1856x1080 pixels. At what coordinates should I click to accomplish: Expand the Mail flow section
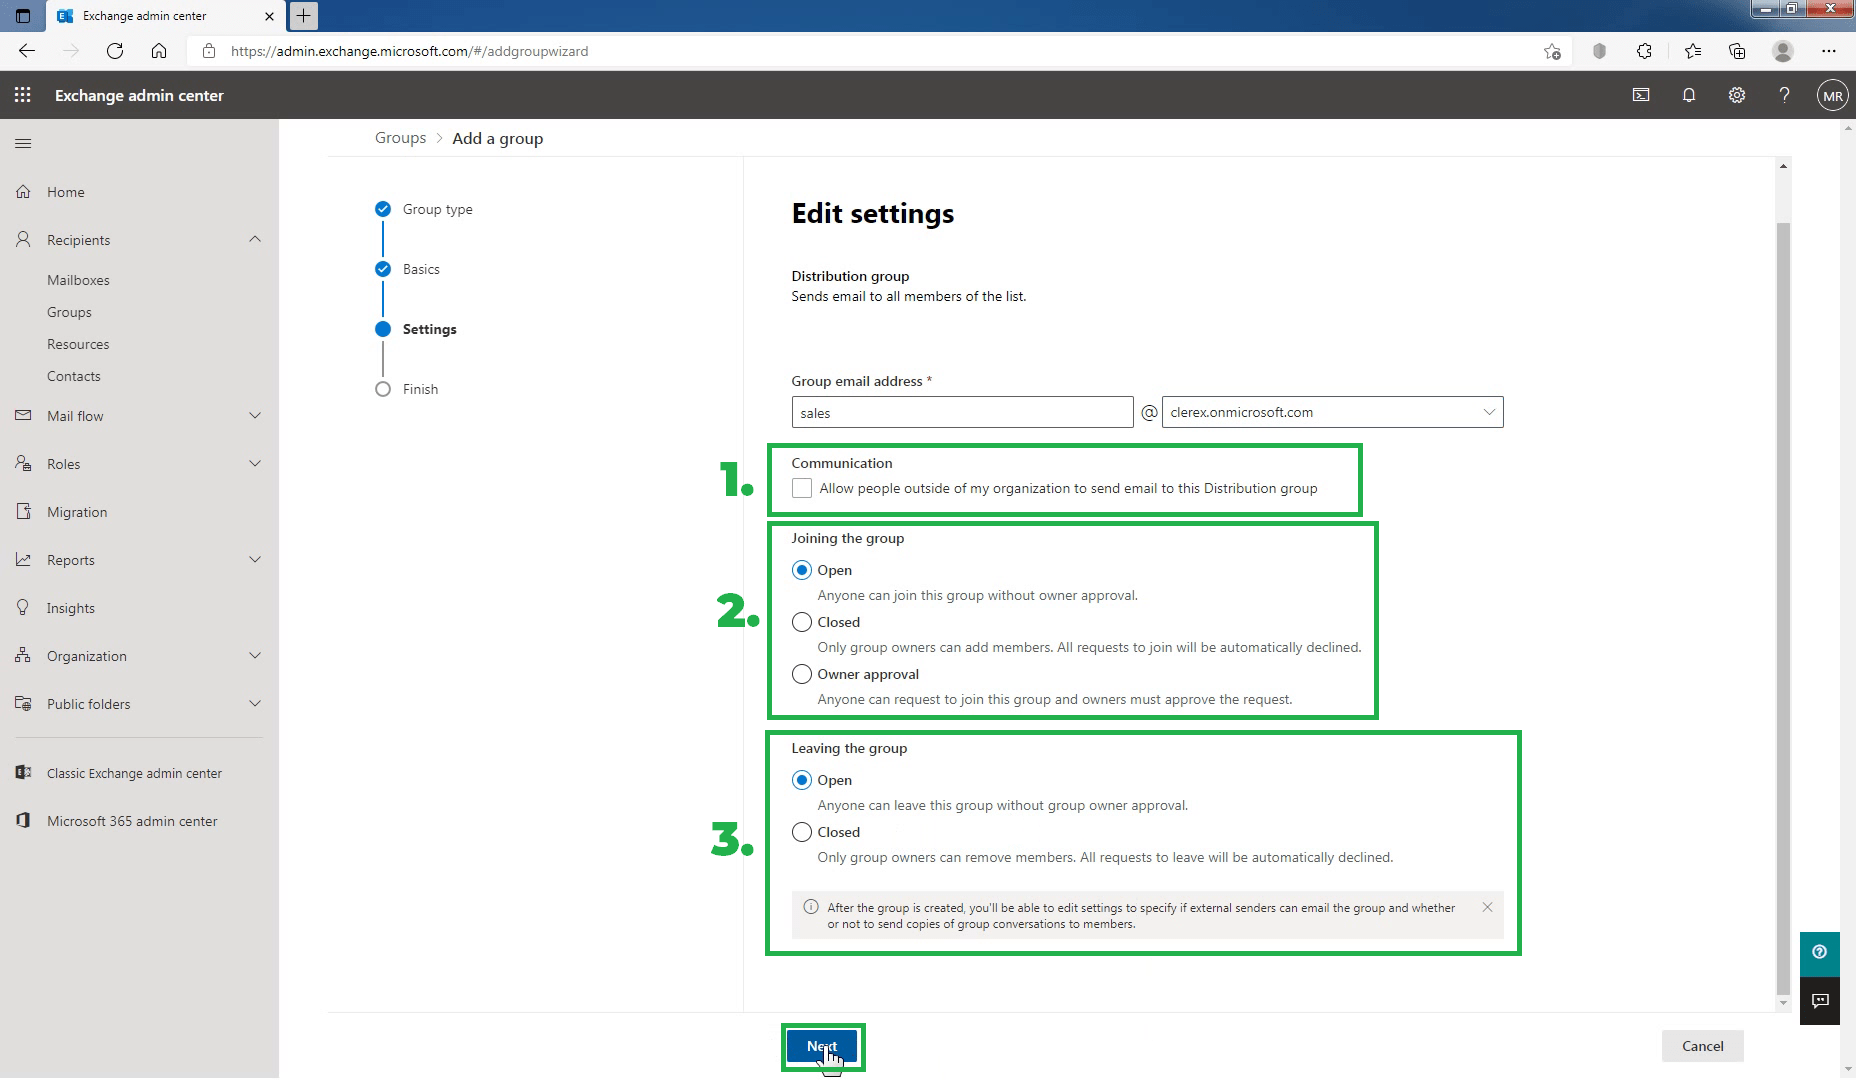[255, 415]
